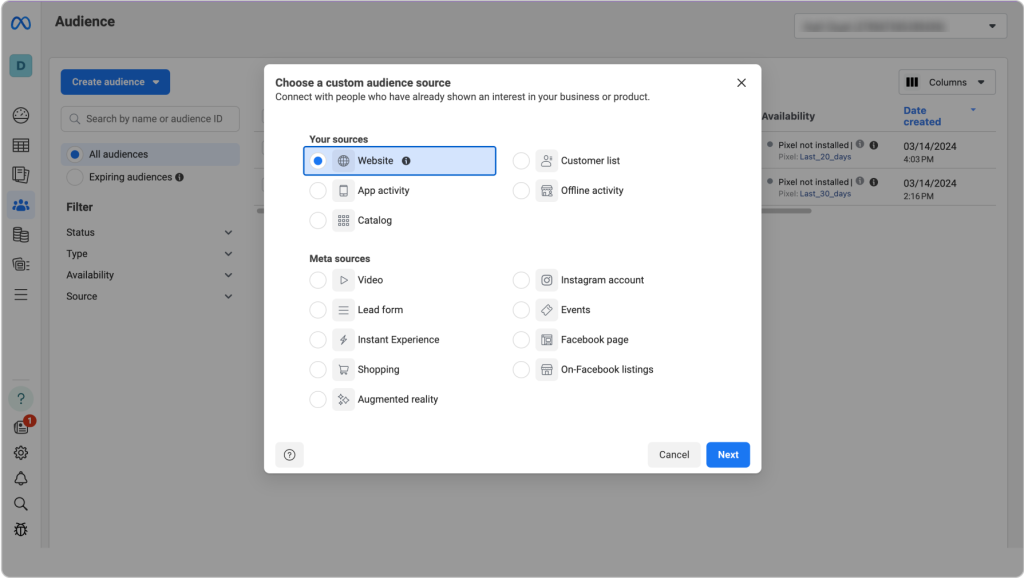Image resolution: width=1024 pixels, height=578 pixels.
Task: Click the Customer list people icon
Action: [547, 161]
